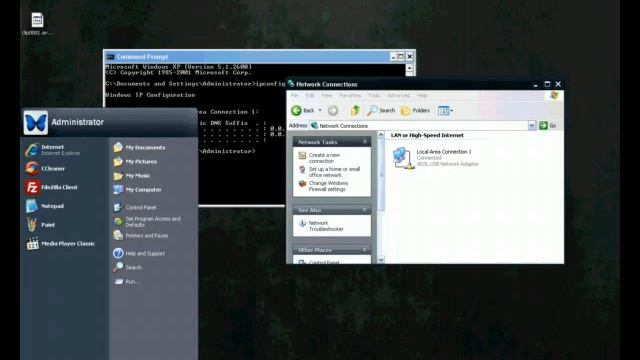Open My Pictures folder

[x=136, y=162]
